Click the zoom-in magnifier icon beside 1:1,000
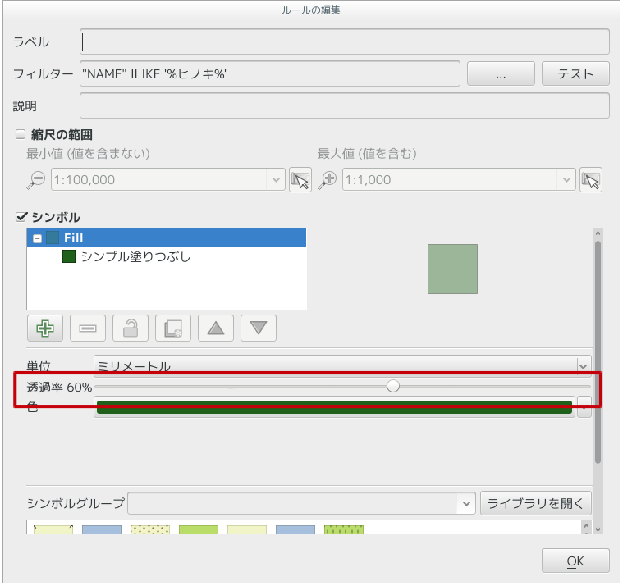The image size is (622, 584). 328,180
